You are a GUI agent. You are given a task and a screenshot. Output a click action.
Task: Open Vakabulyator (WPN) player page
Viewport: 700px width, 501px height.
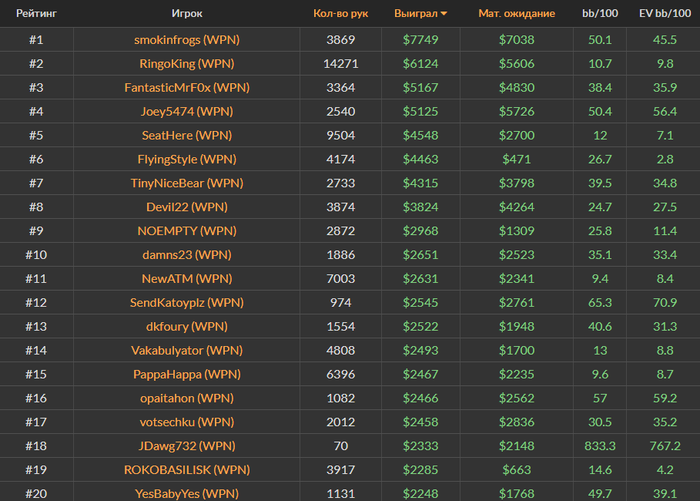pyautogui.click(x=187, y=351)
